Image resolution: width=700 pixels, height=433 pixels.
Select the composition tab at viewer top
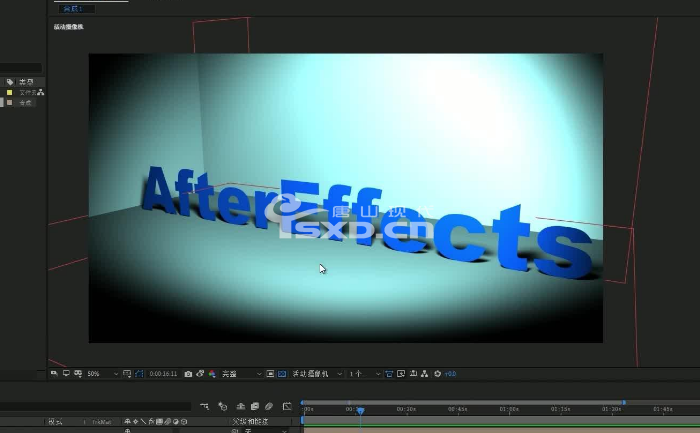(x=76, y=9)
